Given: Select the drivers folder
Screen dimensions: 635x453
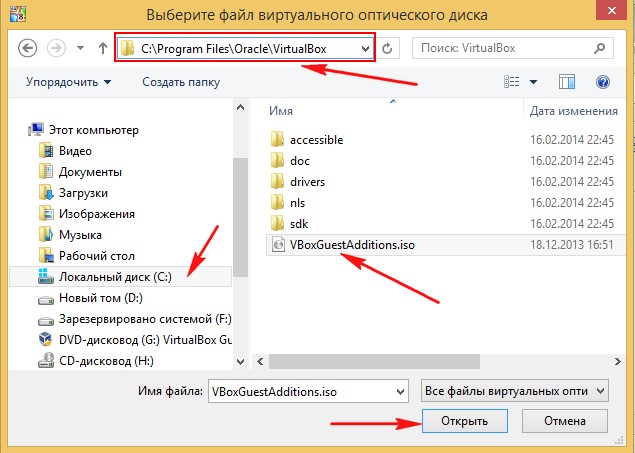Looking at the screenshot, I should [x=298, y=182].
